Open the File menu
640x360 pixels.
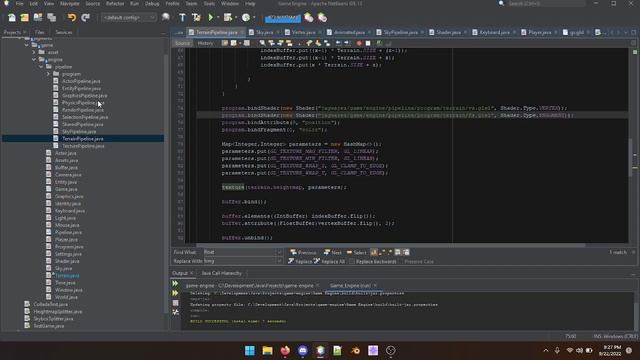click(x=19, y=4)
